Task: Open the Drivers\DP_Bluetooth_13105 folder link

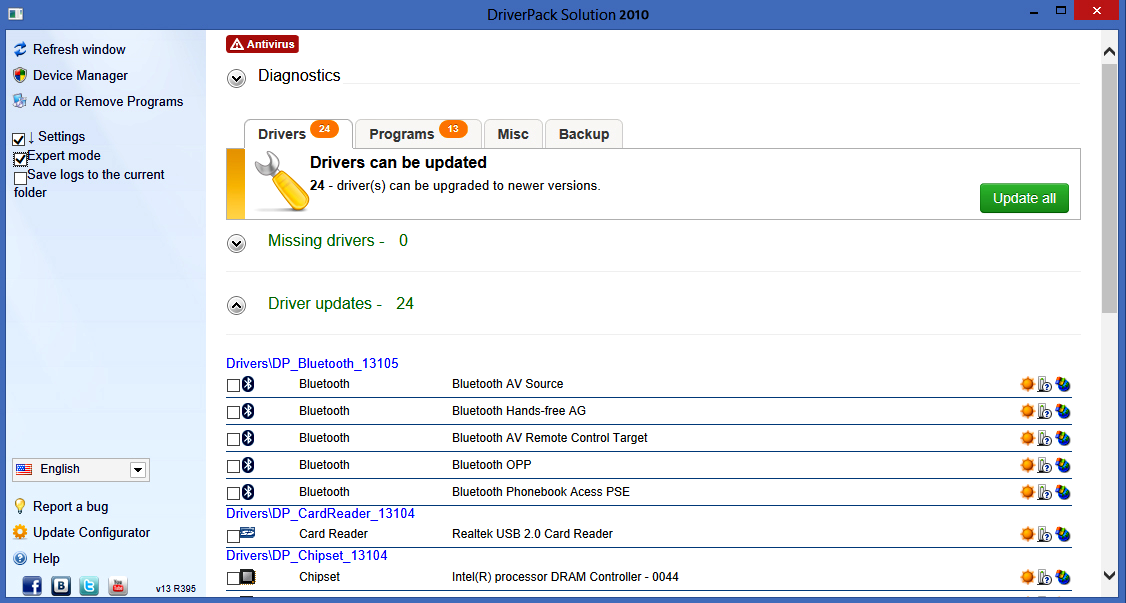Action: (312, 363)
